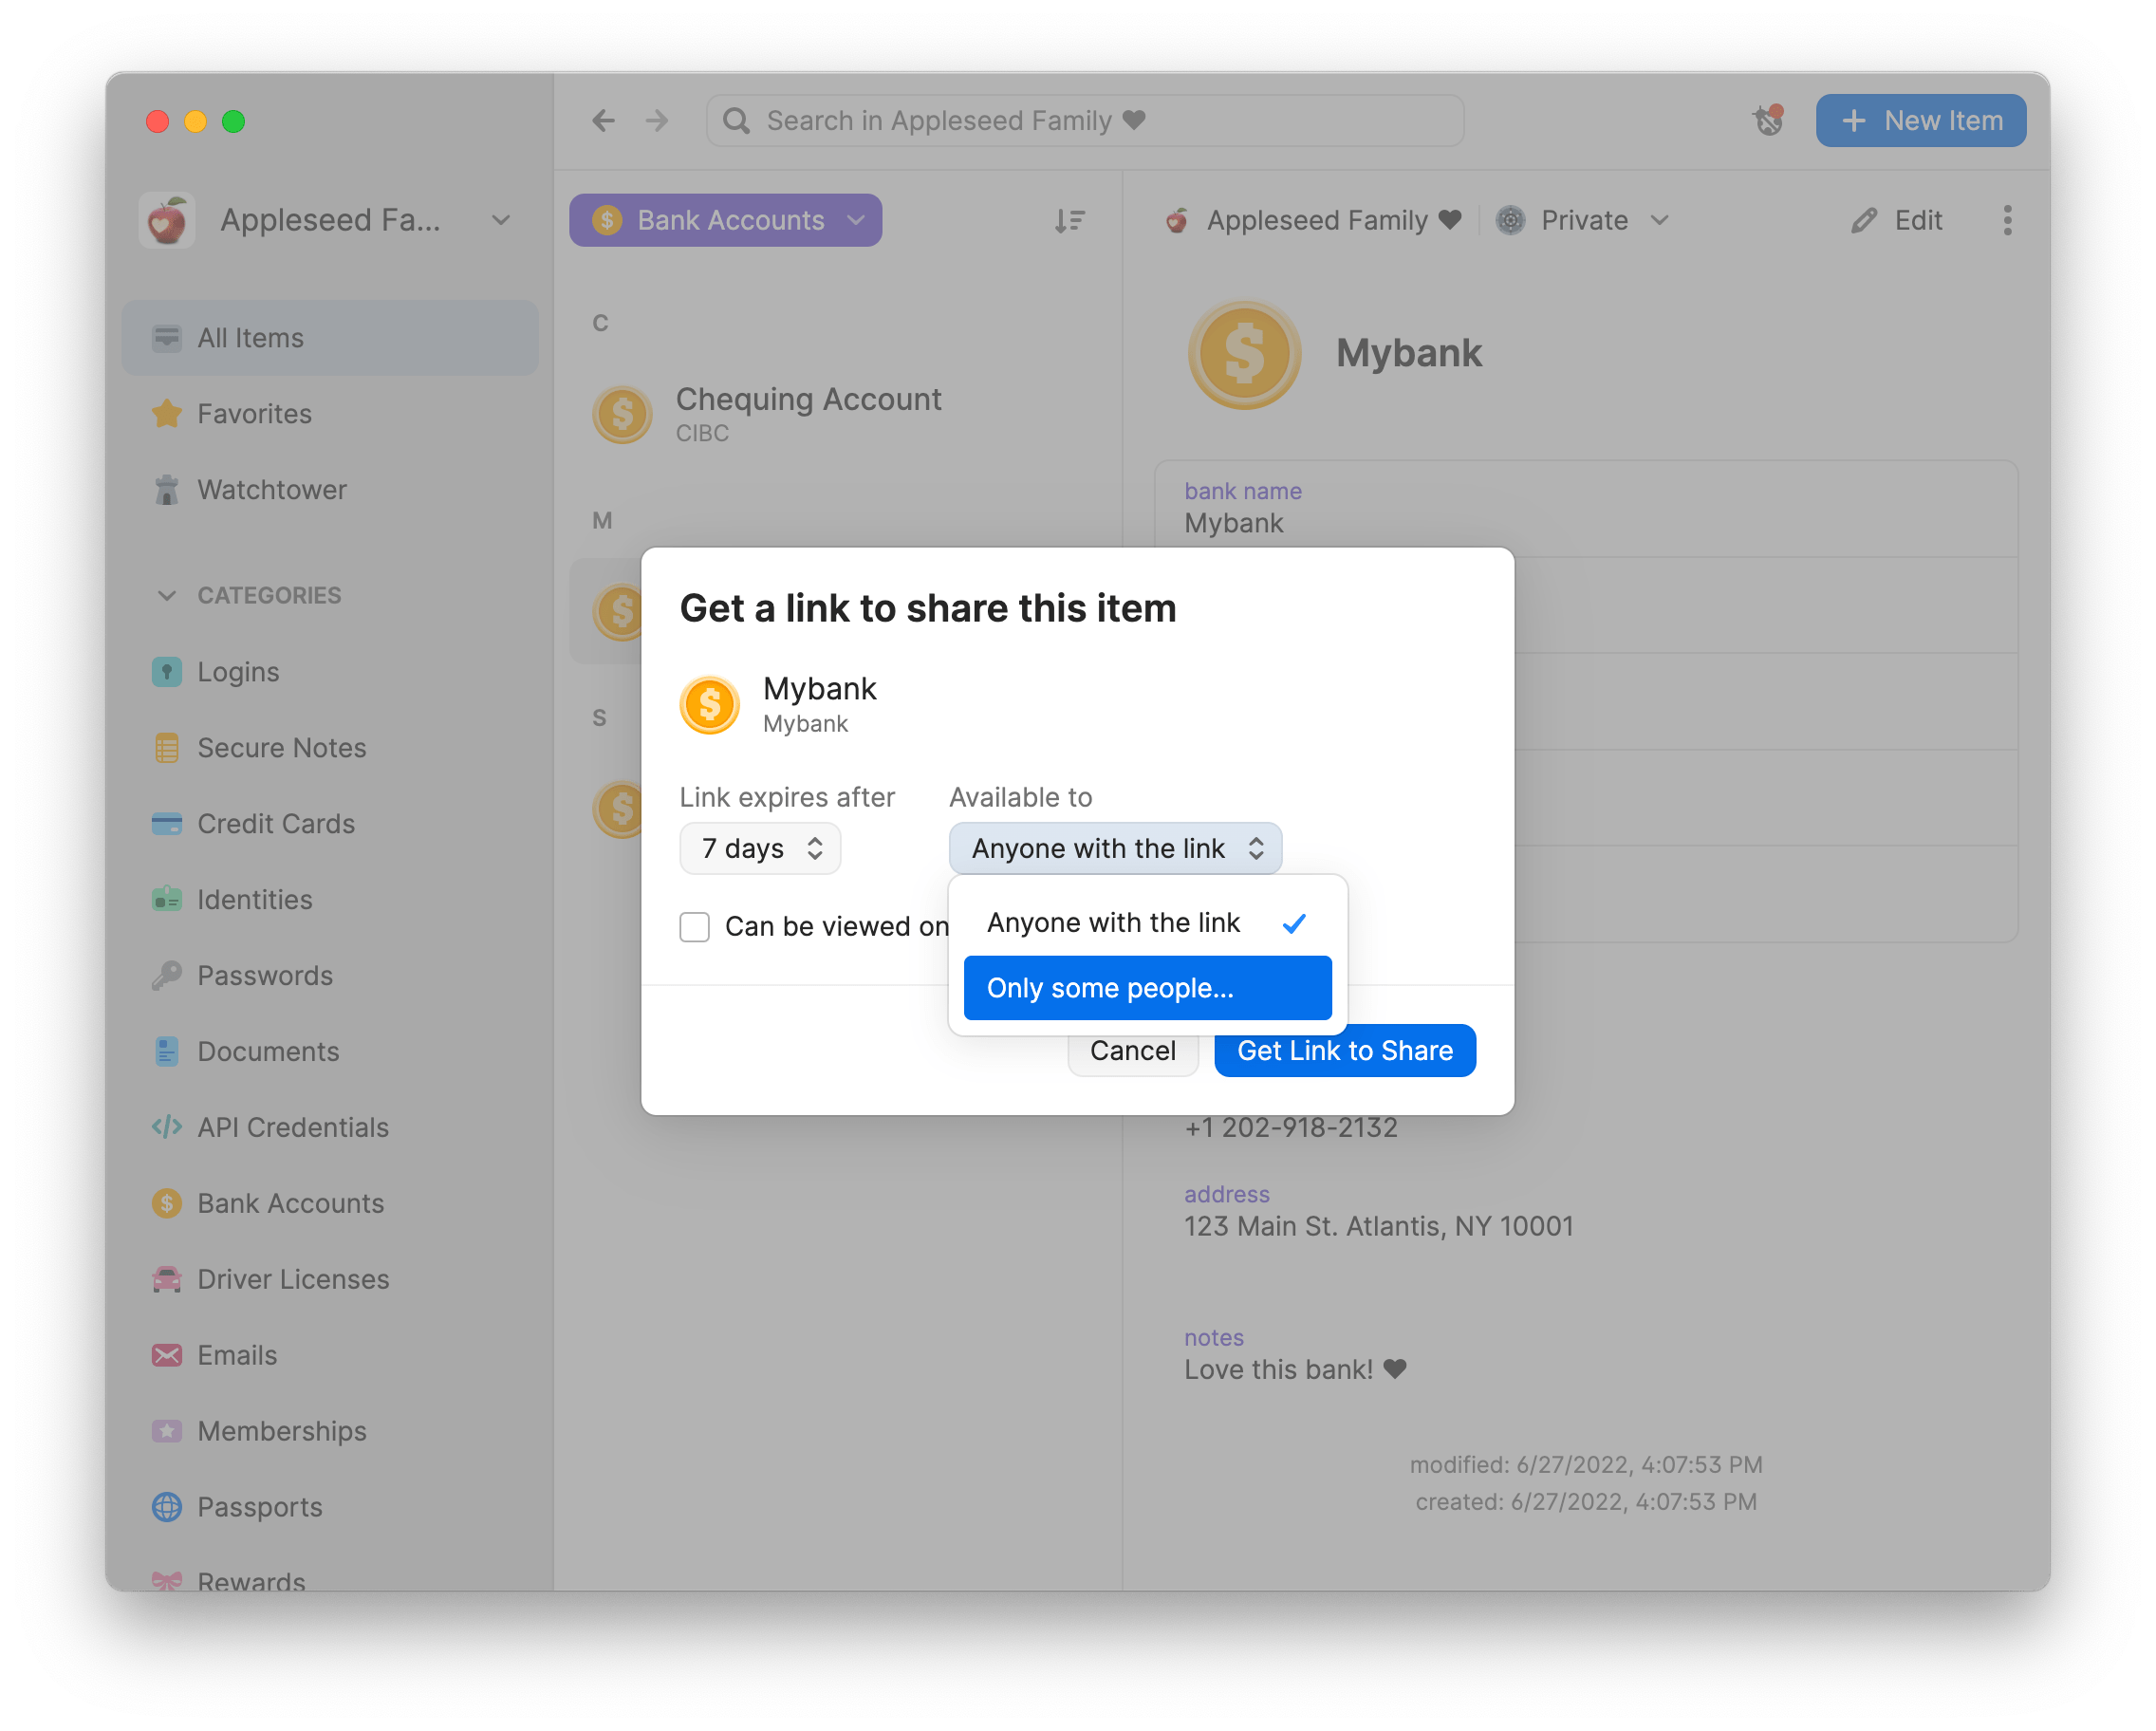The height and width of the screenshot is (1731, 2156).
Task: Click the address 123 Main St. value
Action: [x=1378, y=1227]
